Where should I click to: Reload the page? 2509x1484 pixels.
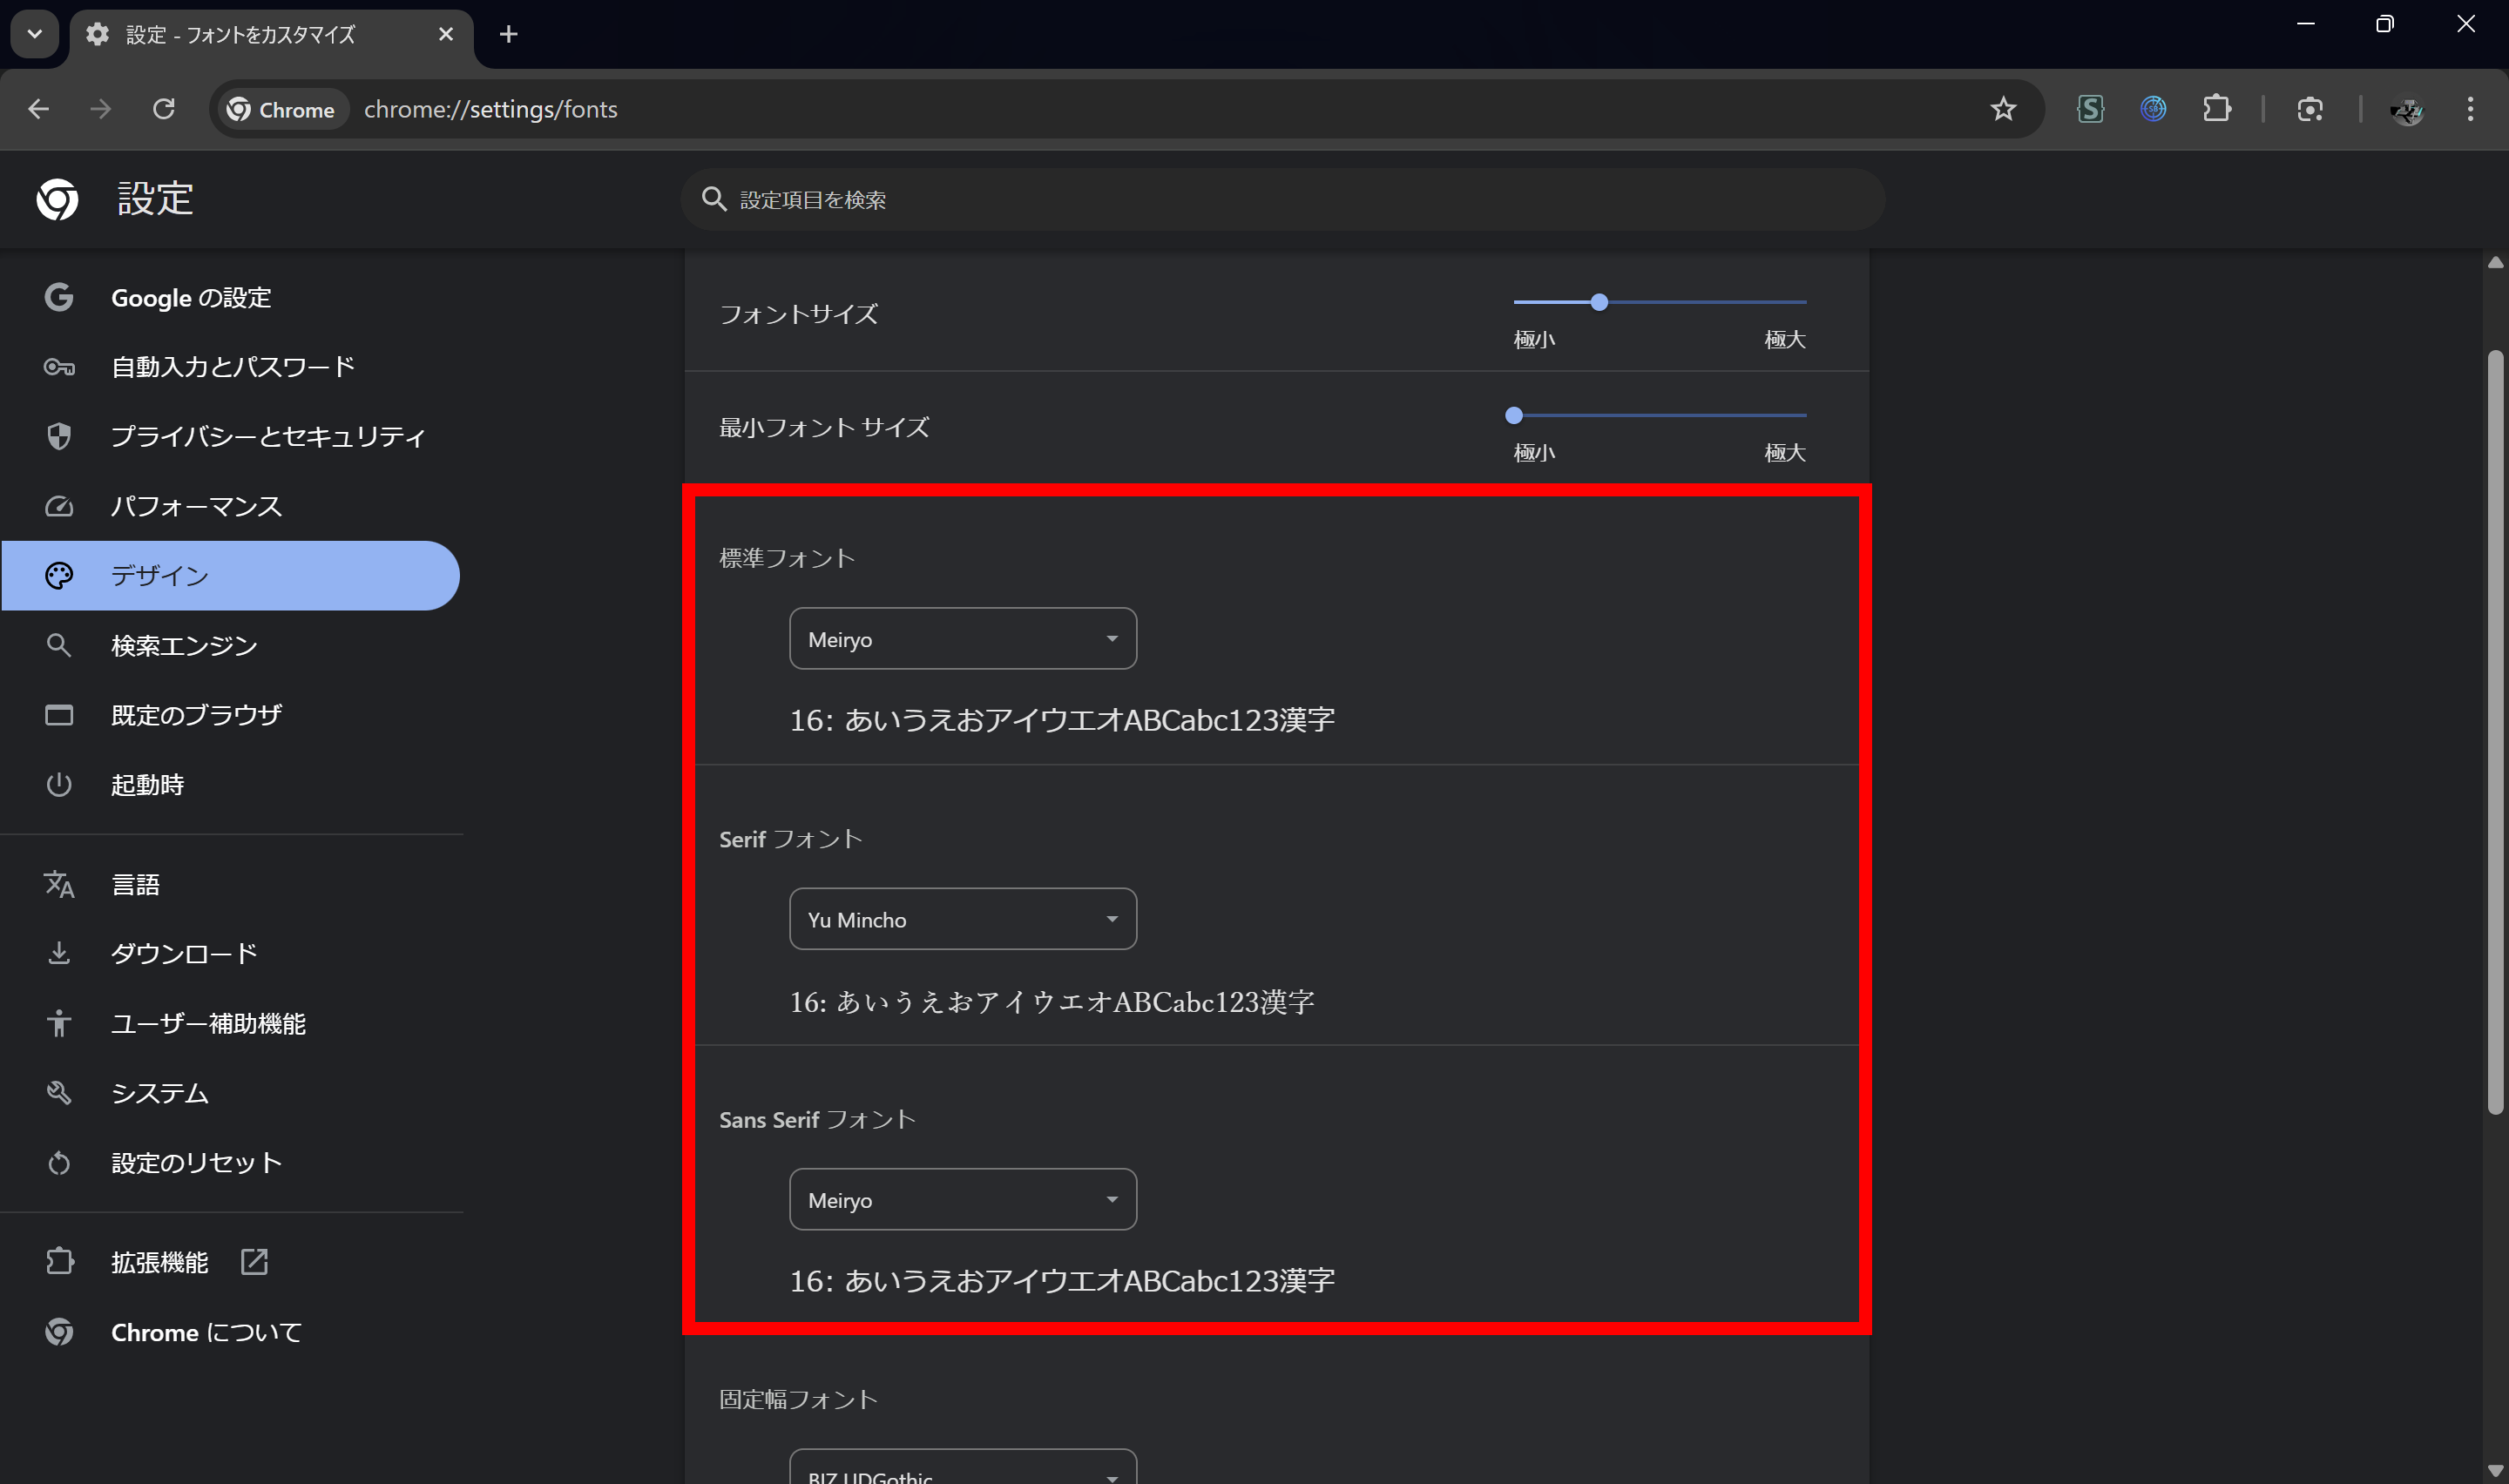164,109
